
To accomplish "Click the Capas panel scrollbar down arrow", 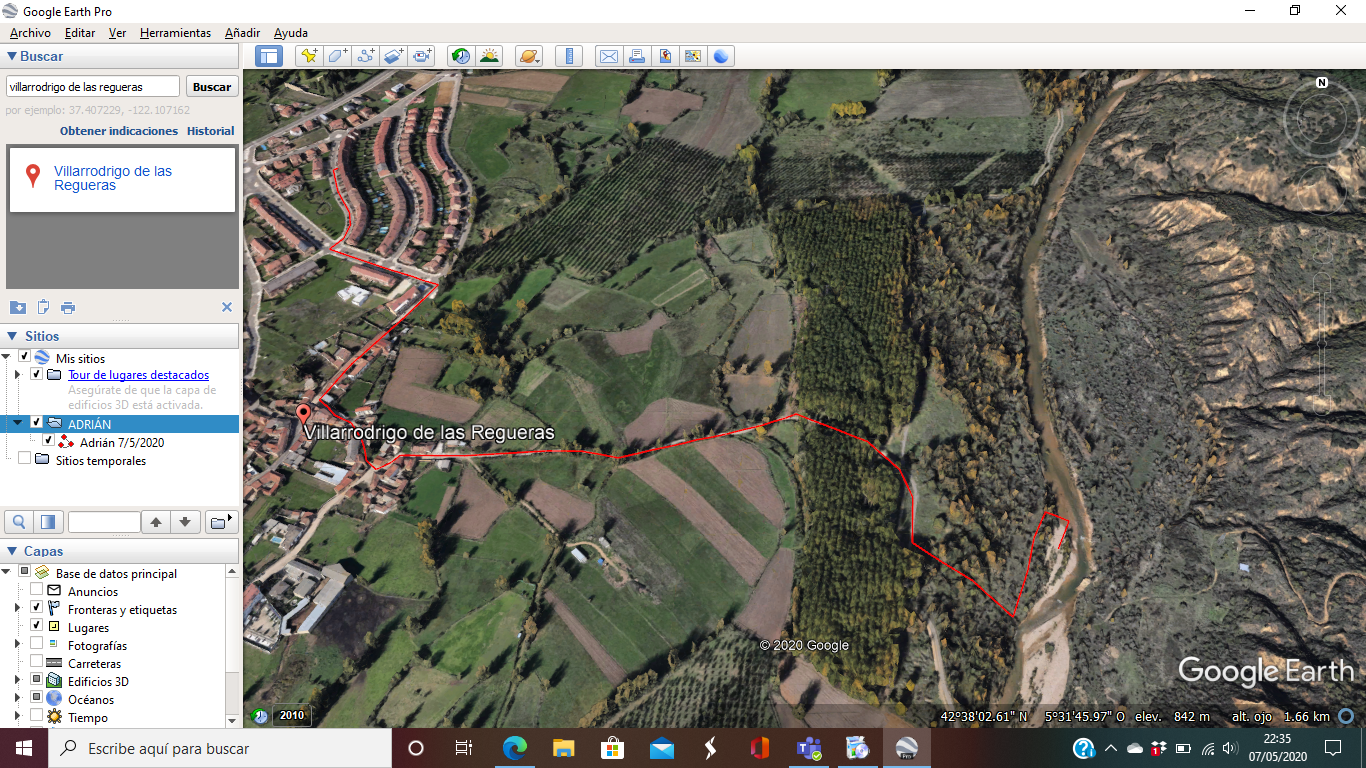I will tap(233, 720).
